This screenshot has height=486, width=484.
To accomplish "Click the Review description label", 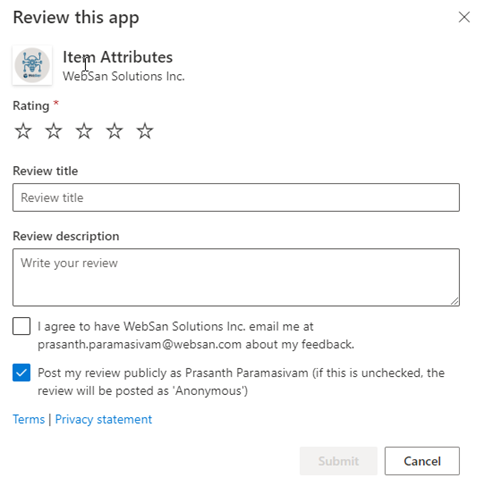I will pos(66,236).
